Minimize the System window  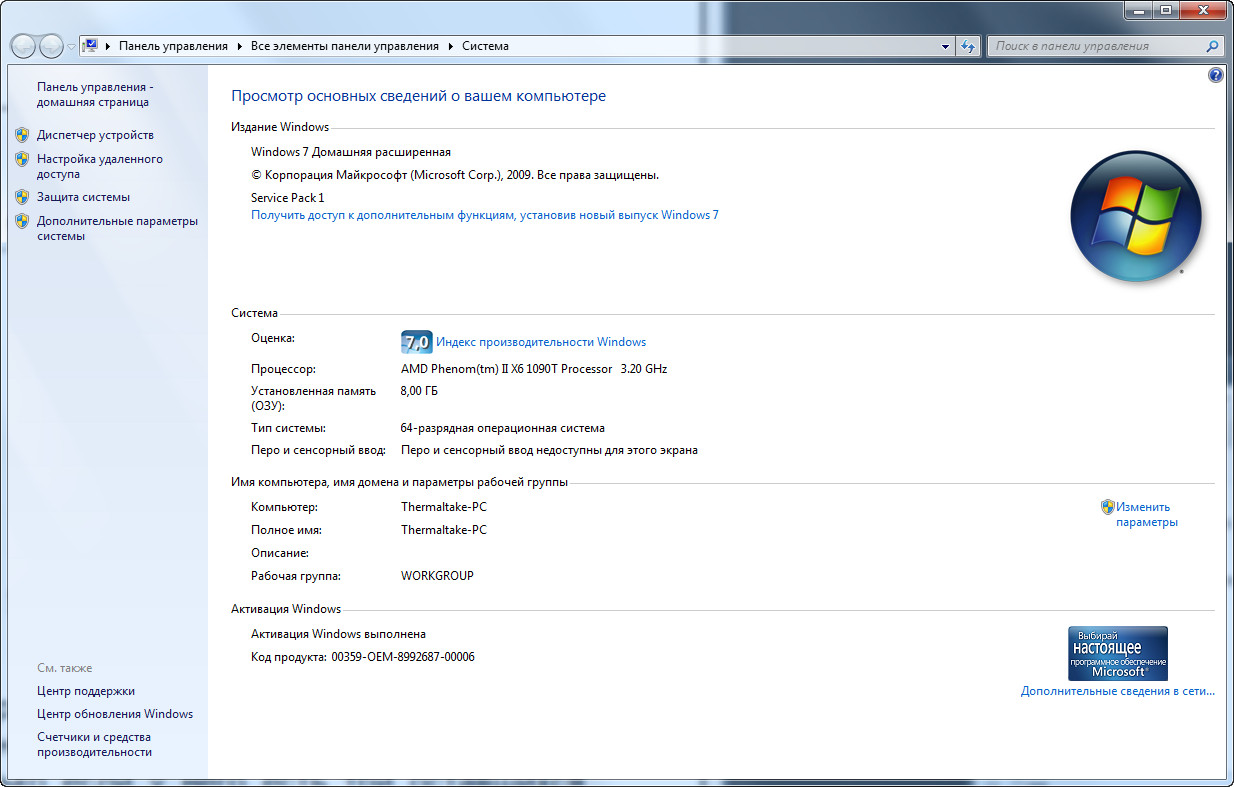pyautogui.click(x=1139, y=9)
